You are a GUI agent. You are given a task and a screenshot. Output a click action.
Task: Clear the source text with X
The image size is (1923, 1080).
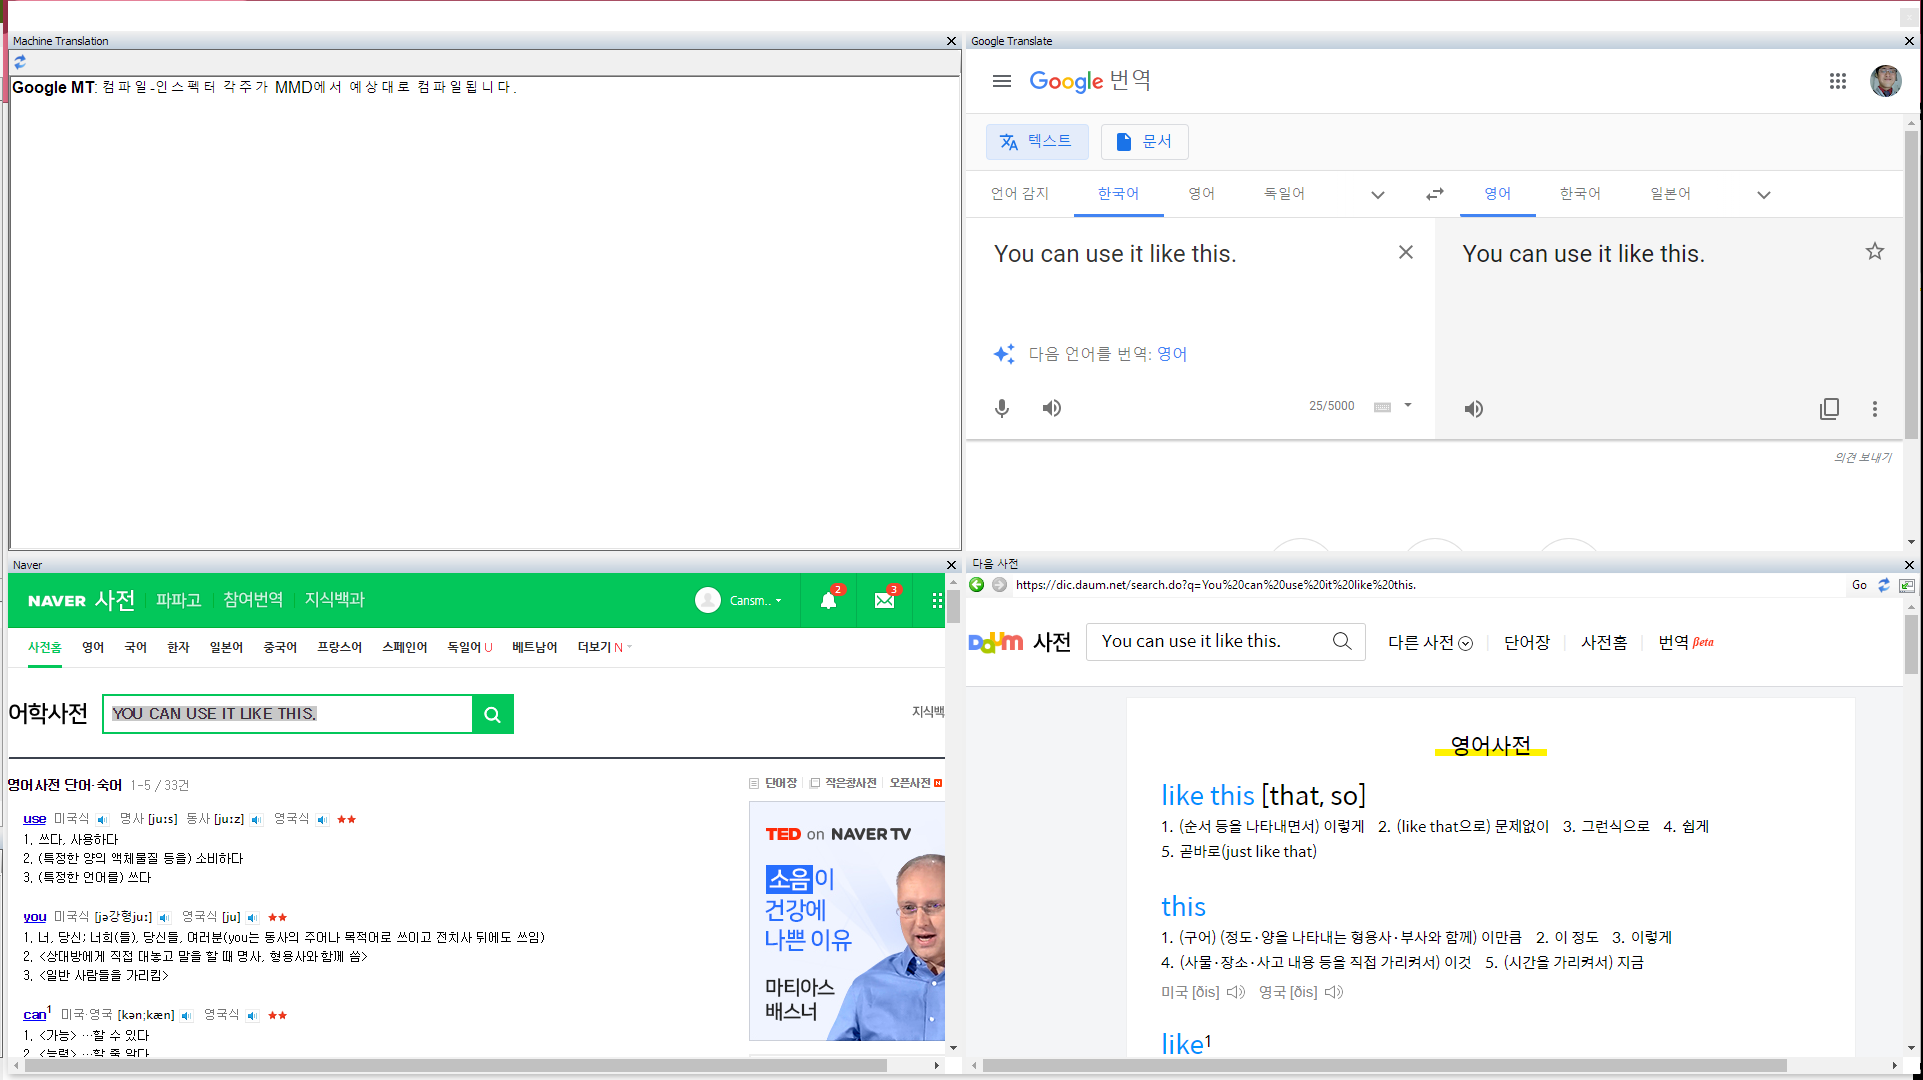click(1405, 252)
